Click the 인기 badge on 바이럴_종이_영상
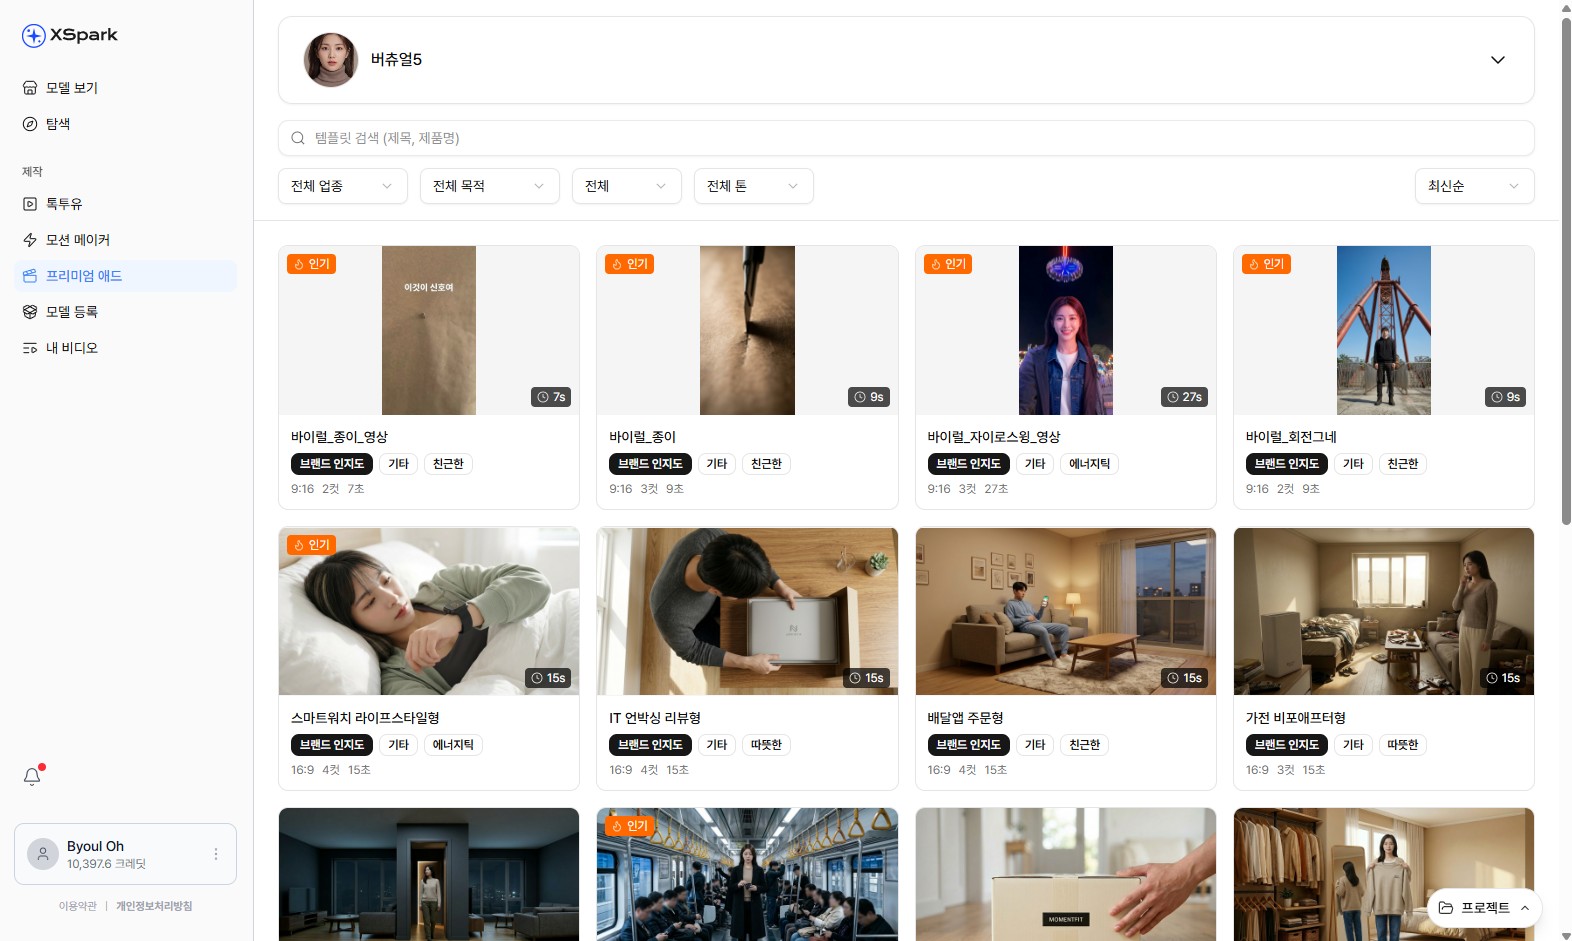 click(x=311, y=264)
